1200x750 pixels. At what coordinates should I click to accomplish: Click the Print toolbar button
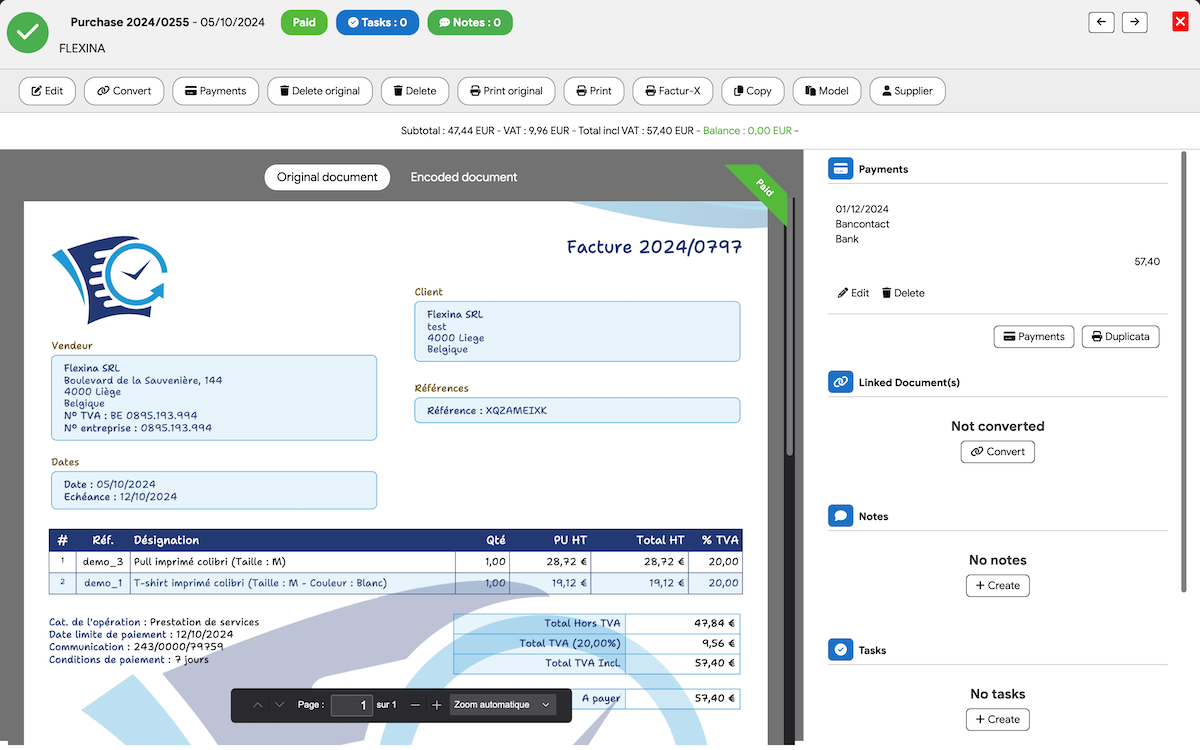(x=594, y=91)
